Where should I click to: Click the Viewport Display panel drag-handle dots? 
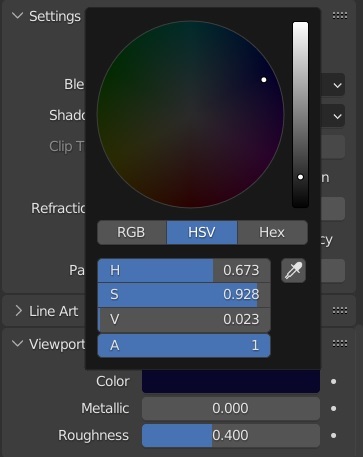tap(340, 344)
